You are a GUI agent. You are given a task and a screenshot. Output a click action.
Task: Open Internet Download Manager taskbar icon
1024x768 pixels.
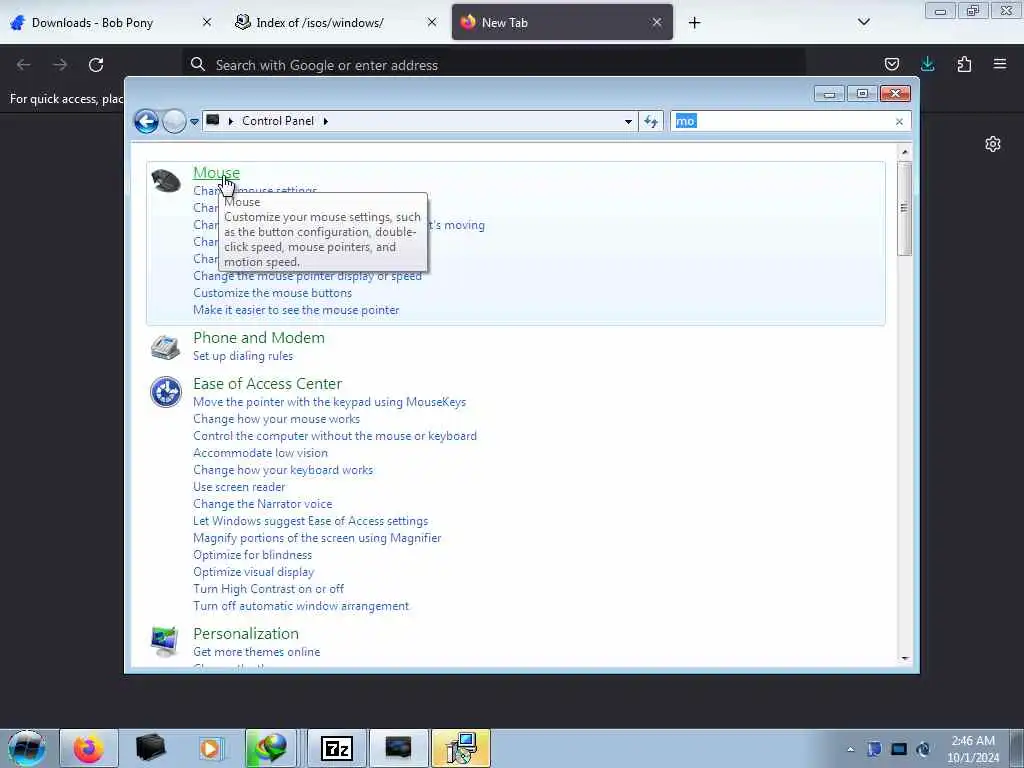[x=272, y=748]
